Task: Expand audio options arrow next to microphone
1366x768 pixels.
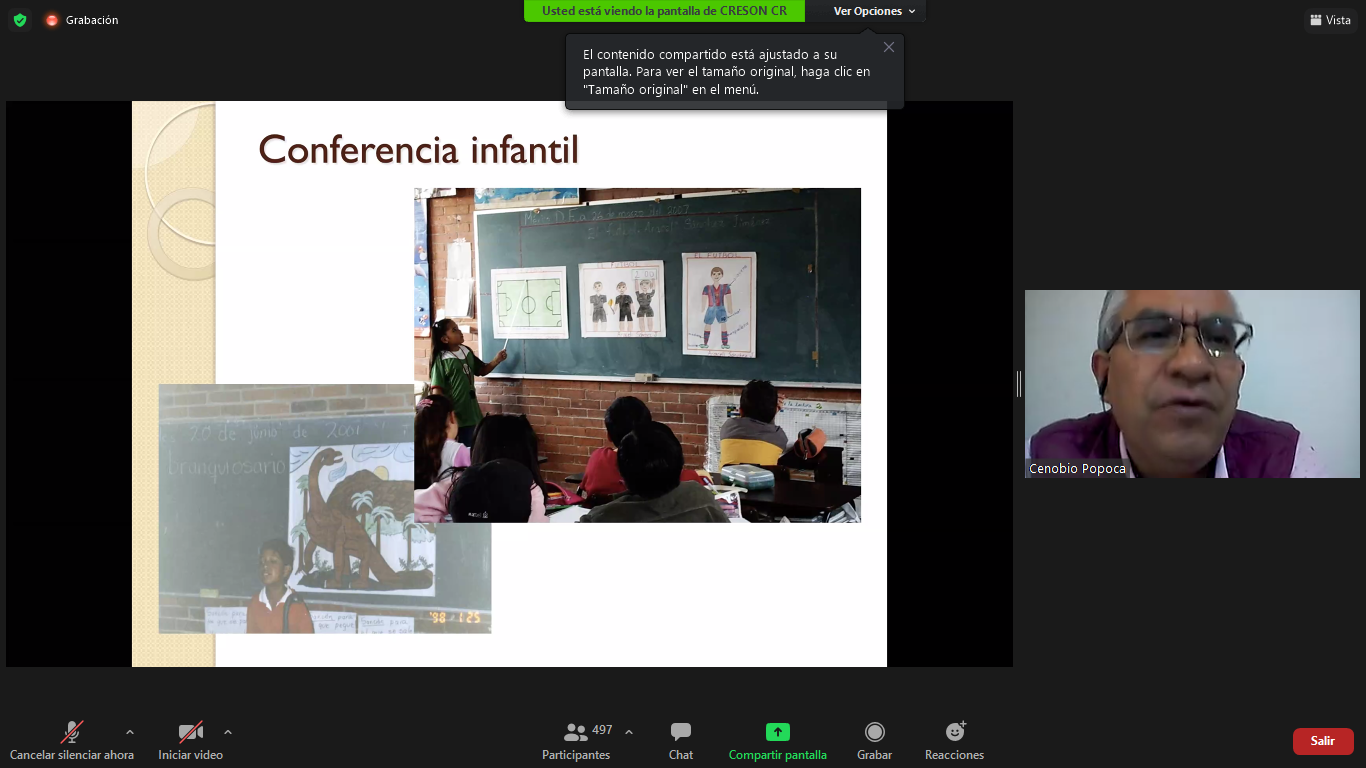Action: click(x=130, y=732)
